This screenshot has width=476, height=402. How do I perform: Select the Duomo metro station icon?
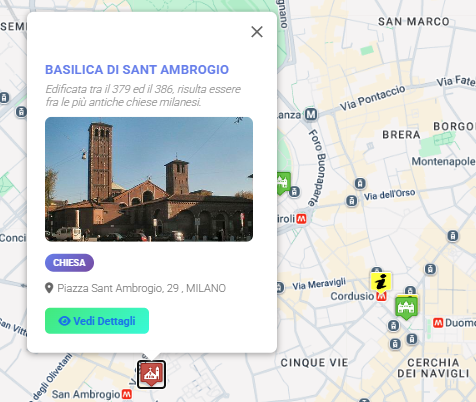click(x=438, y=323)
